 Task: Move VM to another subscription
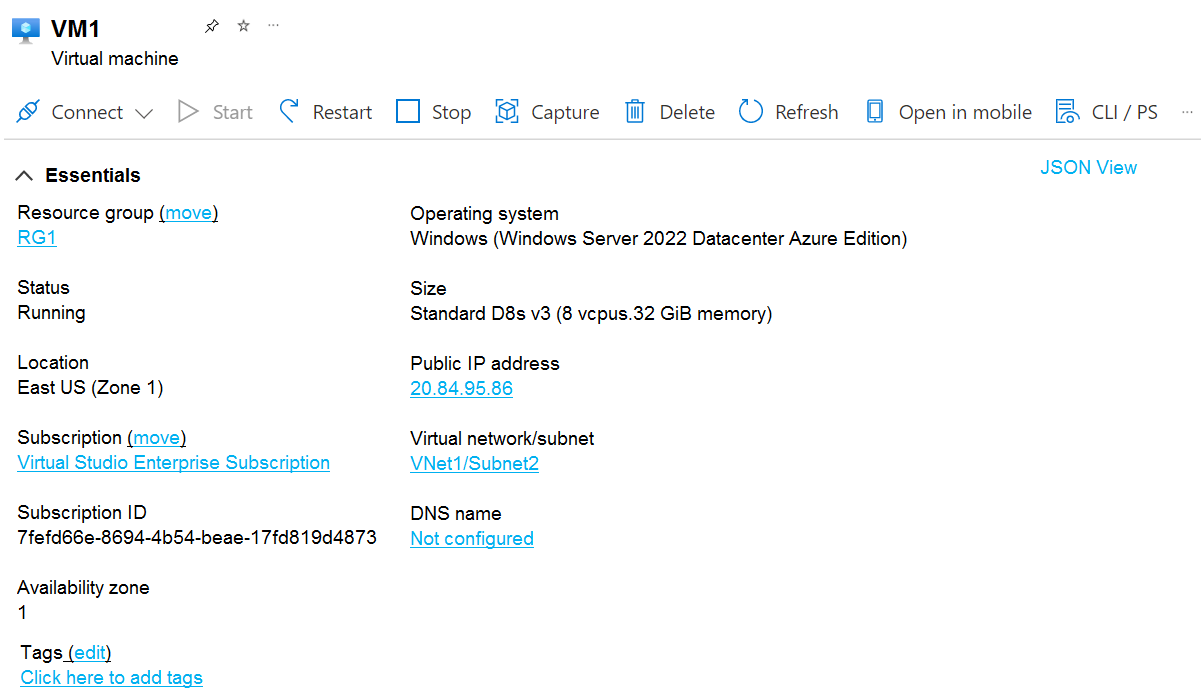click(x=157, y=438)
